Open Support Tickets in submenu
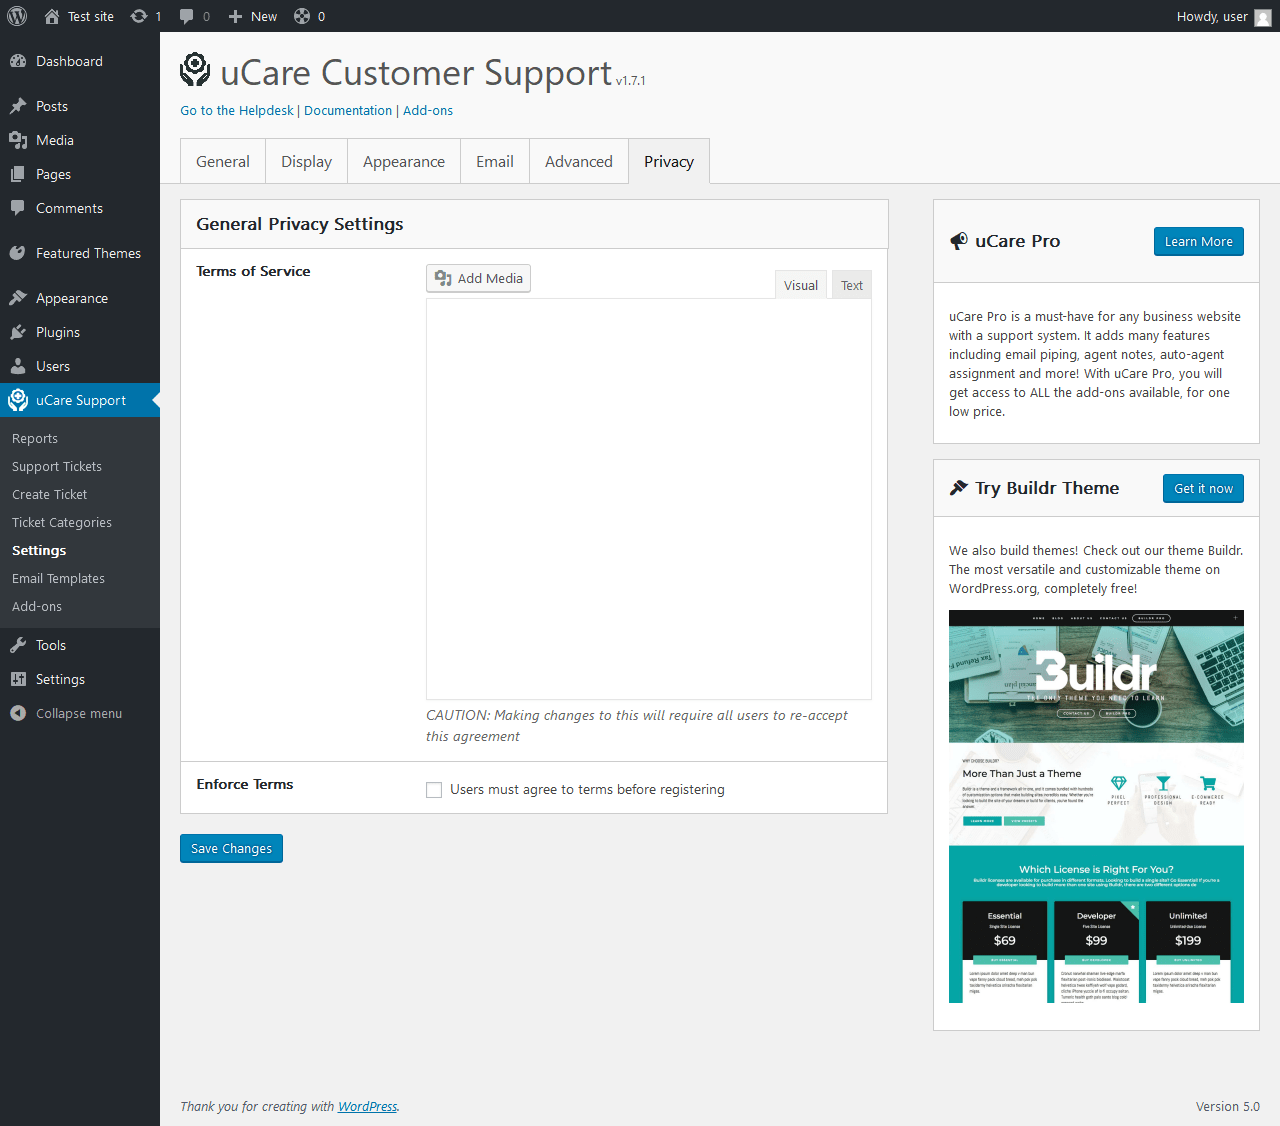Viewport: 1280px width, 1126px height. 57,466
